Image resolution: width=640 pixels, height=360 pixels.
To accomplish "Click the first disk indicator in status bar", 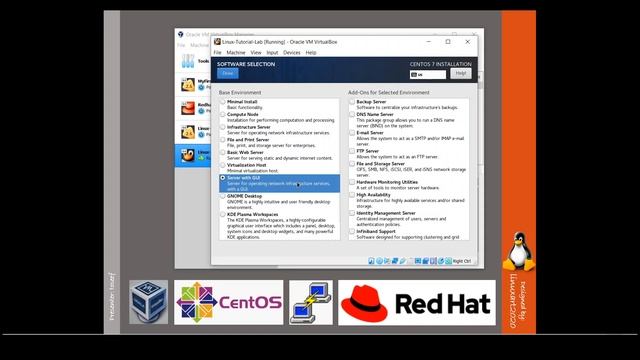I will click(371, 261).
